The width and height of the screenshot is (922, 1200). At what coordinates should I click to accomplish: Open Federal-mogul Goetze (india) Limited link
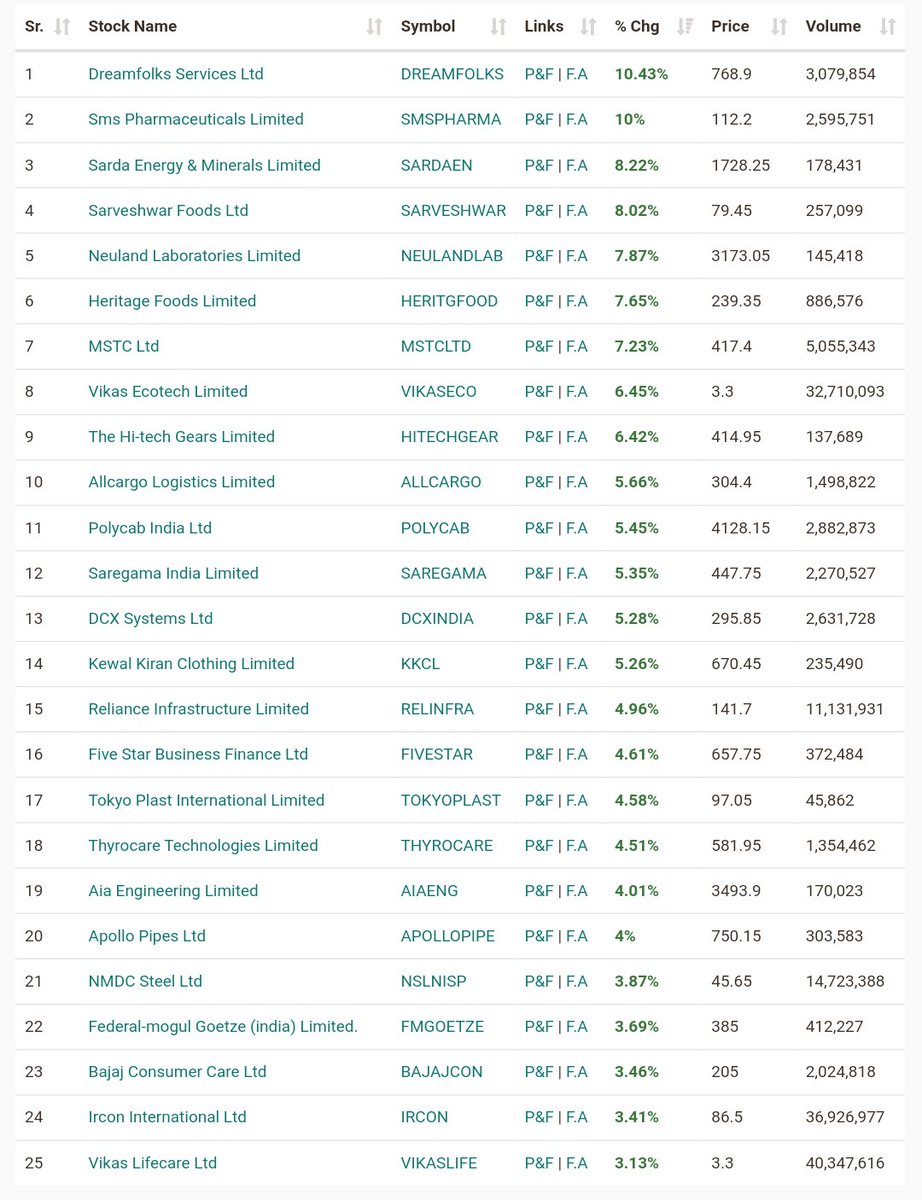coord(223,1026)
